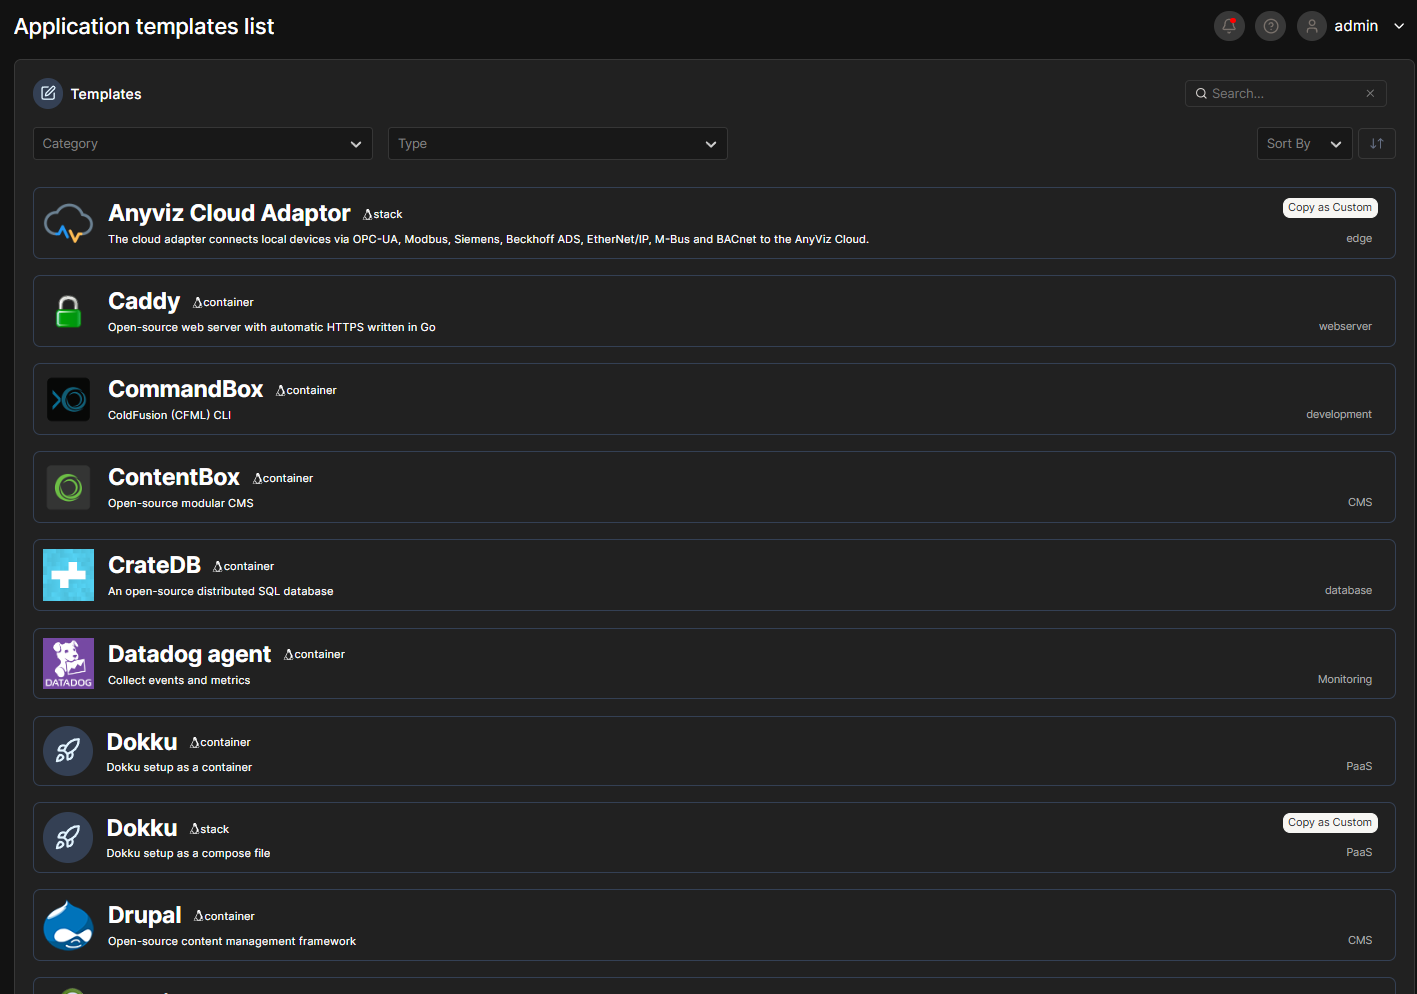Click the CrateDB blue logo
This screenshot has height=994, width=1417.
pos(68,575)
